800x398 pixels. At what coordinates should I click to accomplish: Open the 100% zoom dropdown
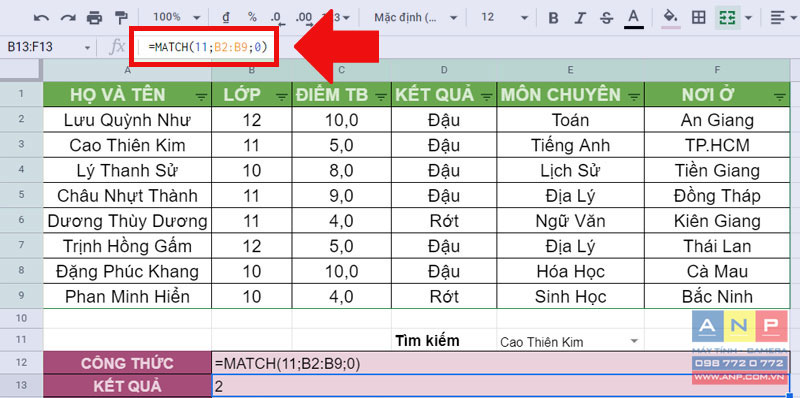click(176, 17)
